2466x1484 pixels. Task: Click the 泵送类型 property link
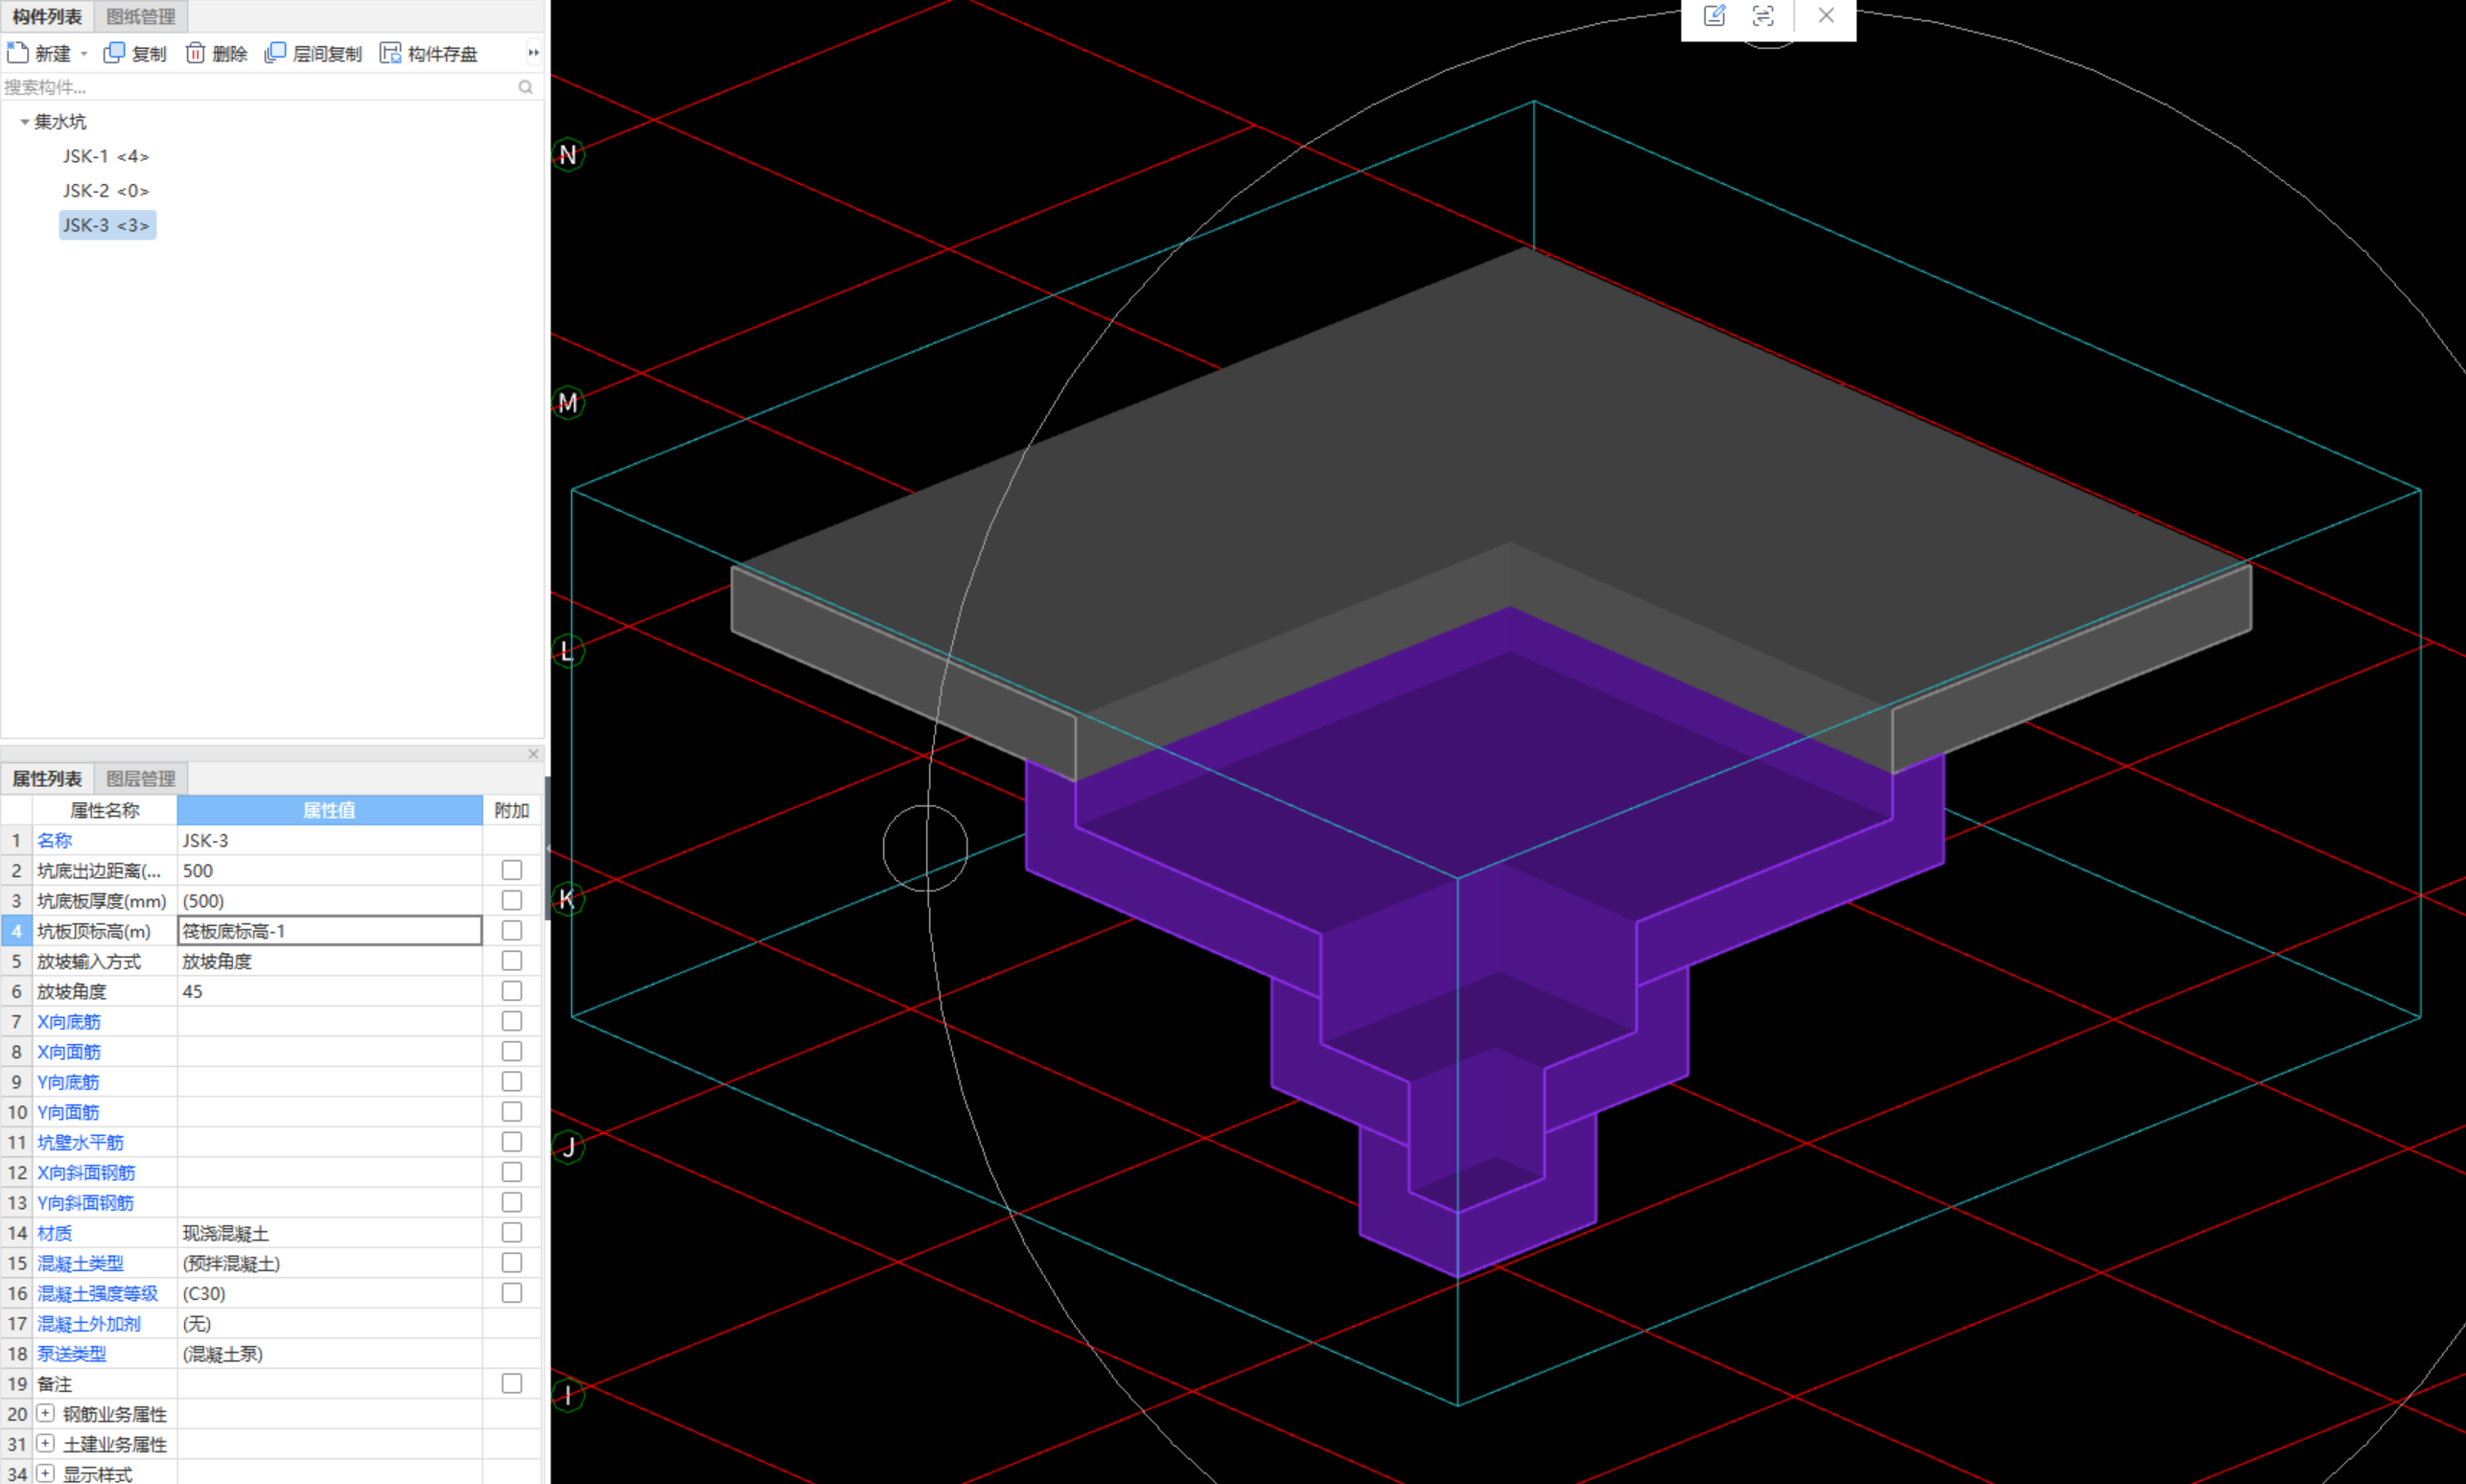pos(72,1353)
